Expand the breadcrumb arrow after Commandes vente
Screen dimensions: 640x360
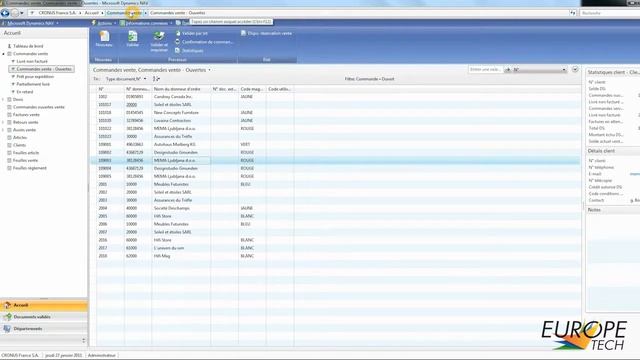145,13
